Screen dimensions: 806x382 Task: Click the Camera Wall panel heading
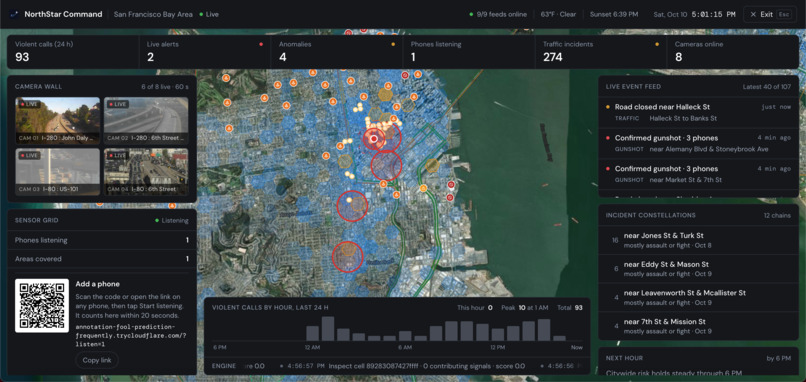[39, 87]
